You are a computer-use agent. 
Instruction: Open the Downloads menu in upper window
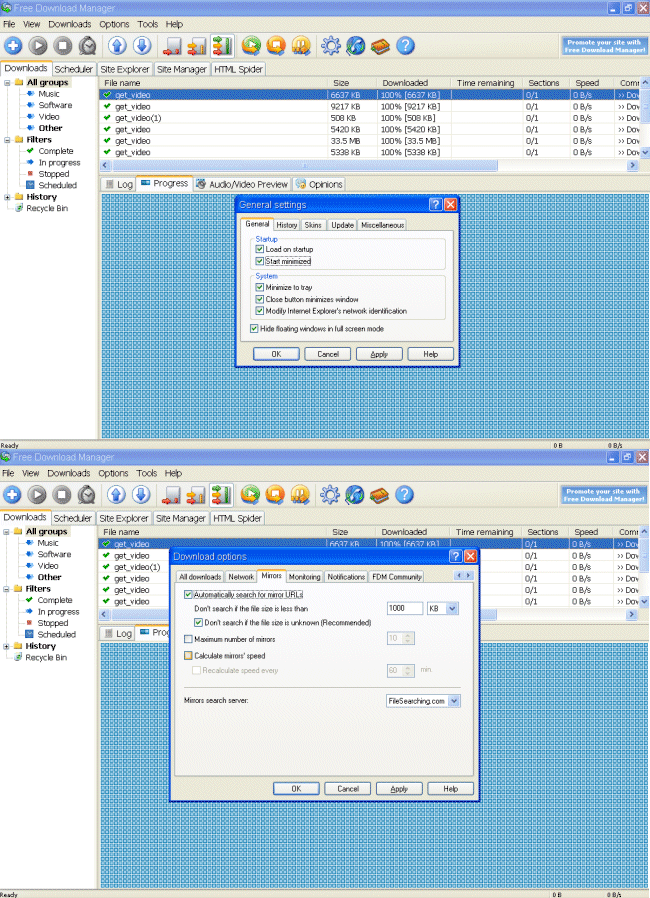(69, 24)
